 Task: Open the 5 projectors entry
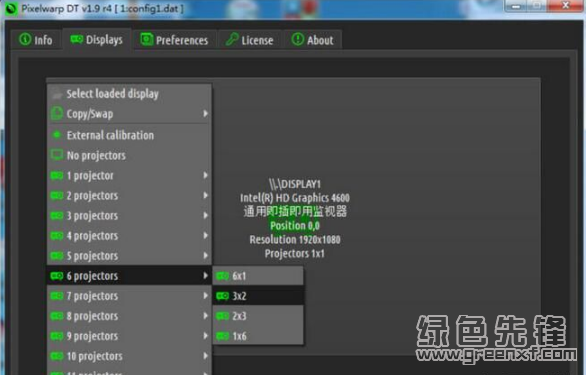click(129, 256)
